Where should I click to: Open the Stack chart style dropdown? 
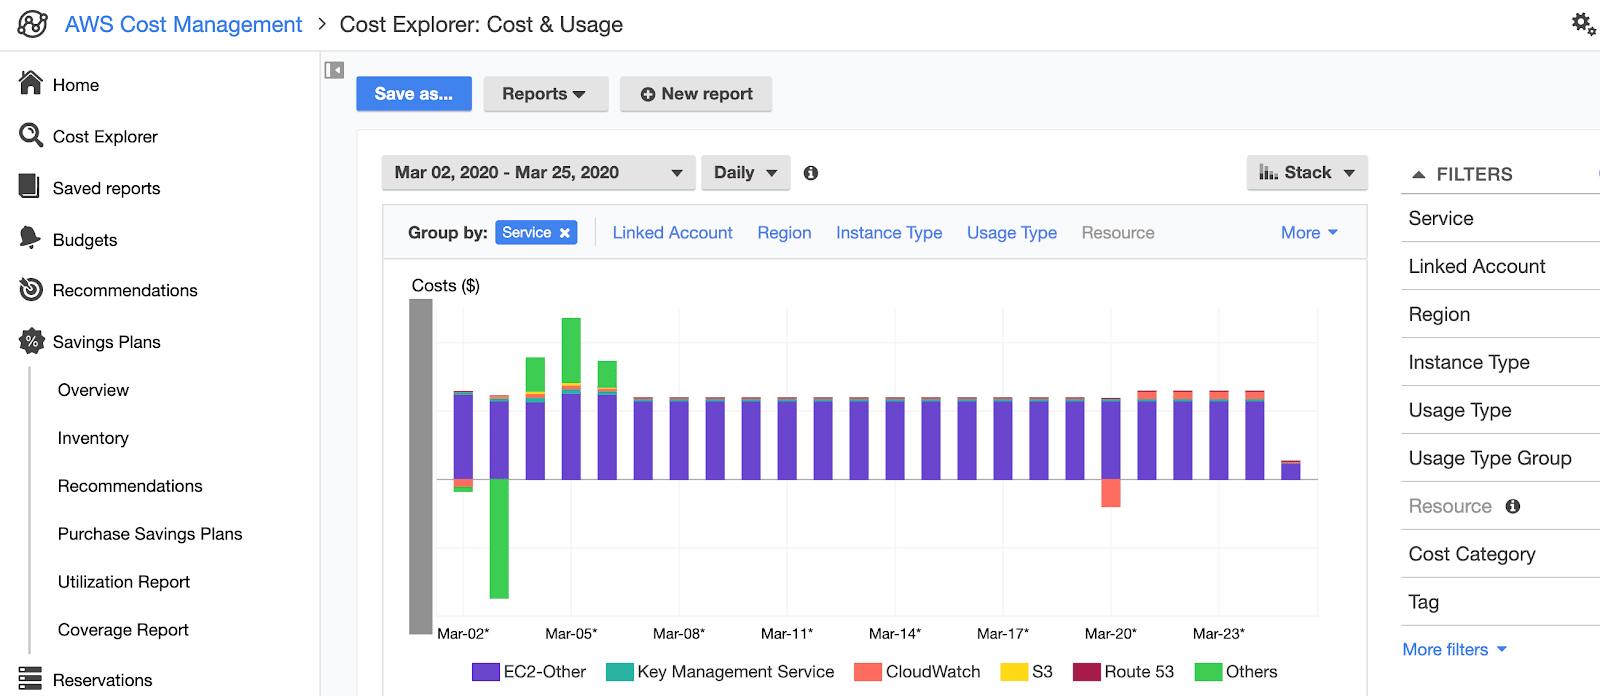coord(1307,173)
